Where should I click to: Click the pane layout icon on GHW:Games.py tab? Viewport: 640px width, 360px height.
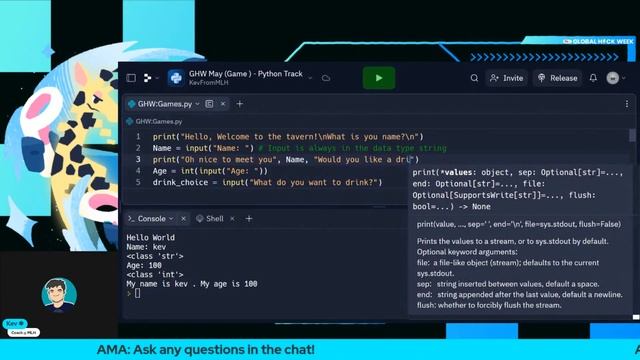point(209,104)
